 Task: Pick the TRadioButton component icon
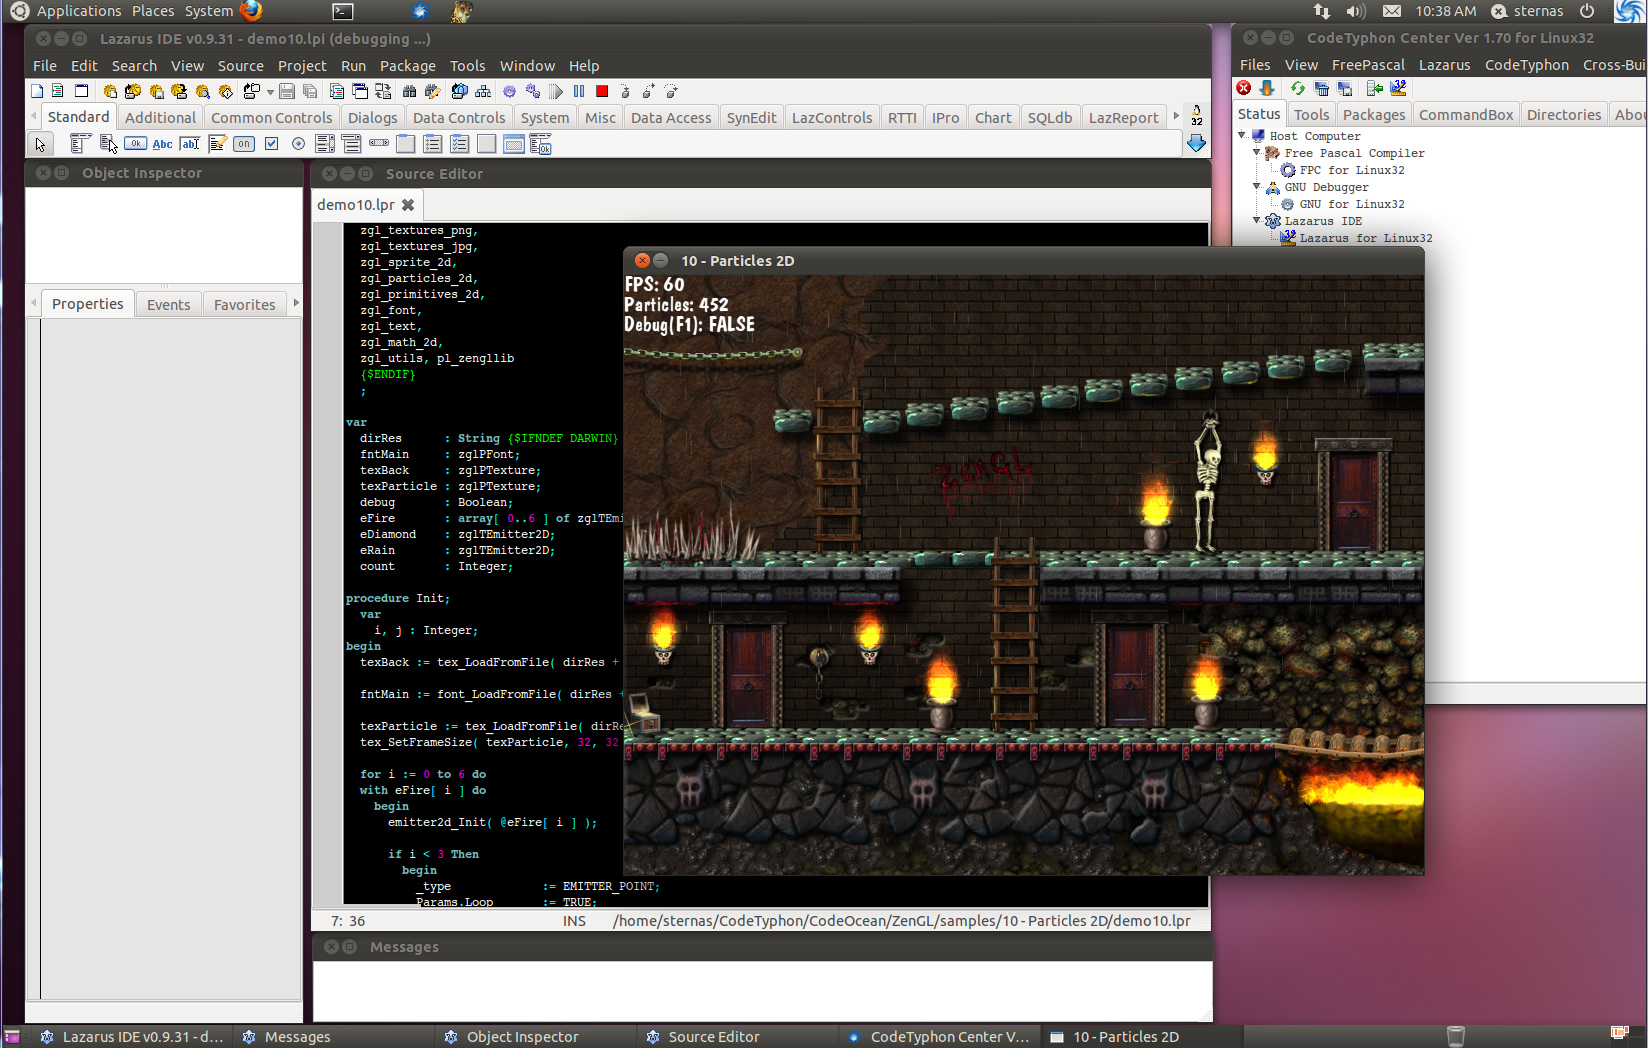point(298,144)
